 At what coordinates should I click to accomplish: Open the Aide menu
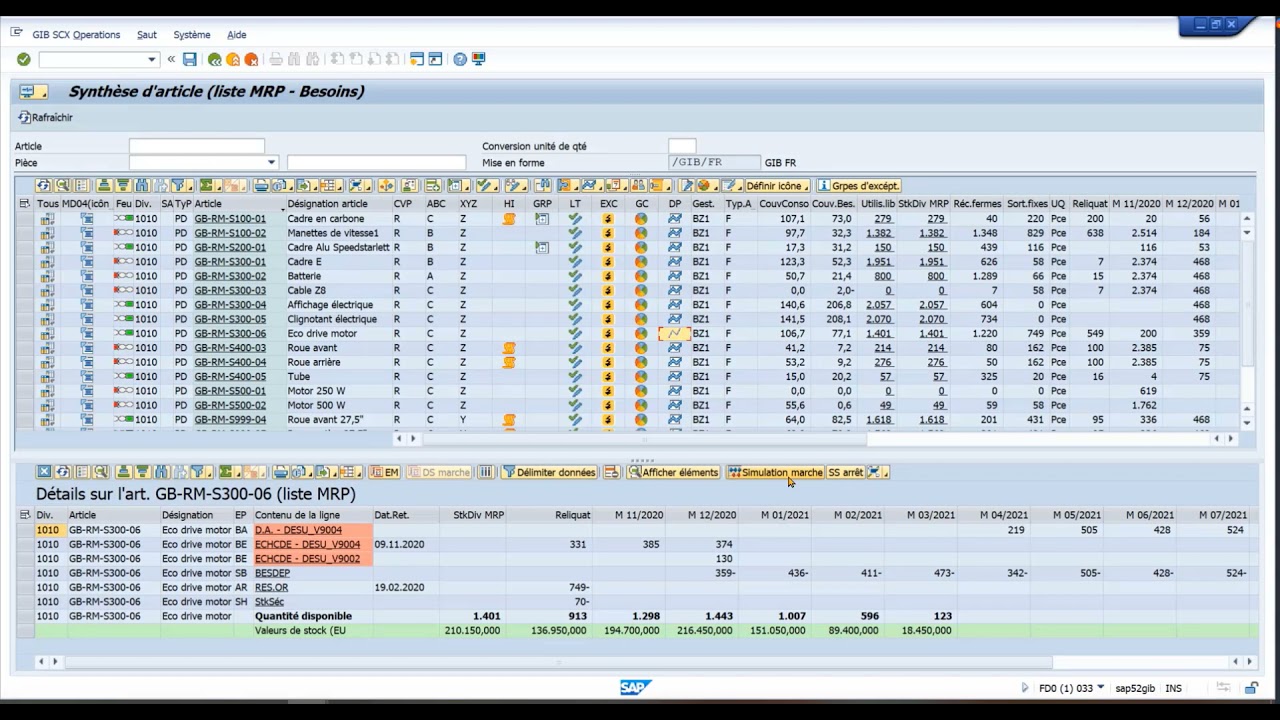[236, 35]
